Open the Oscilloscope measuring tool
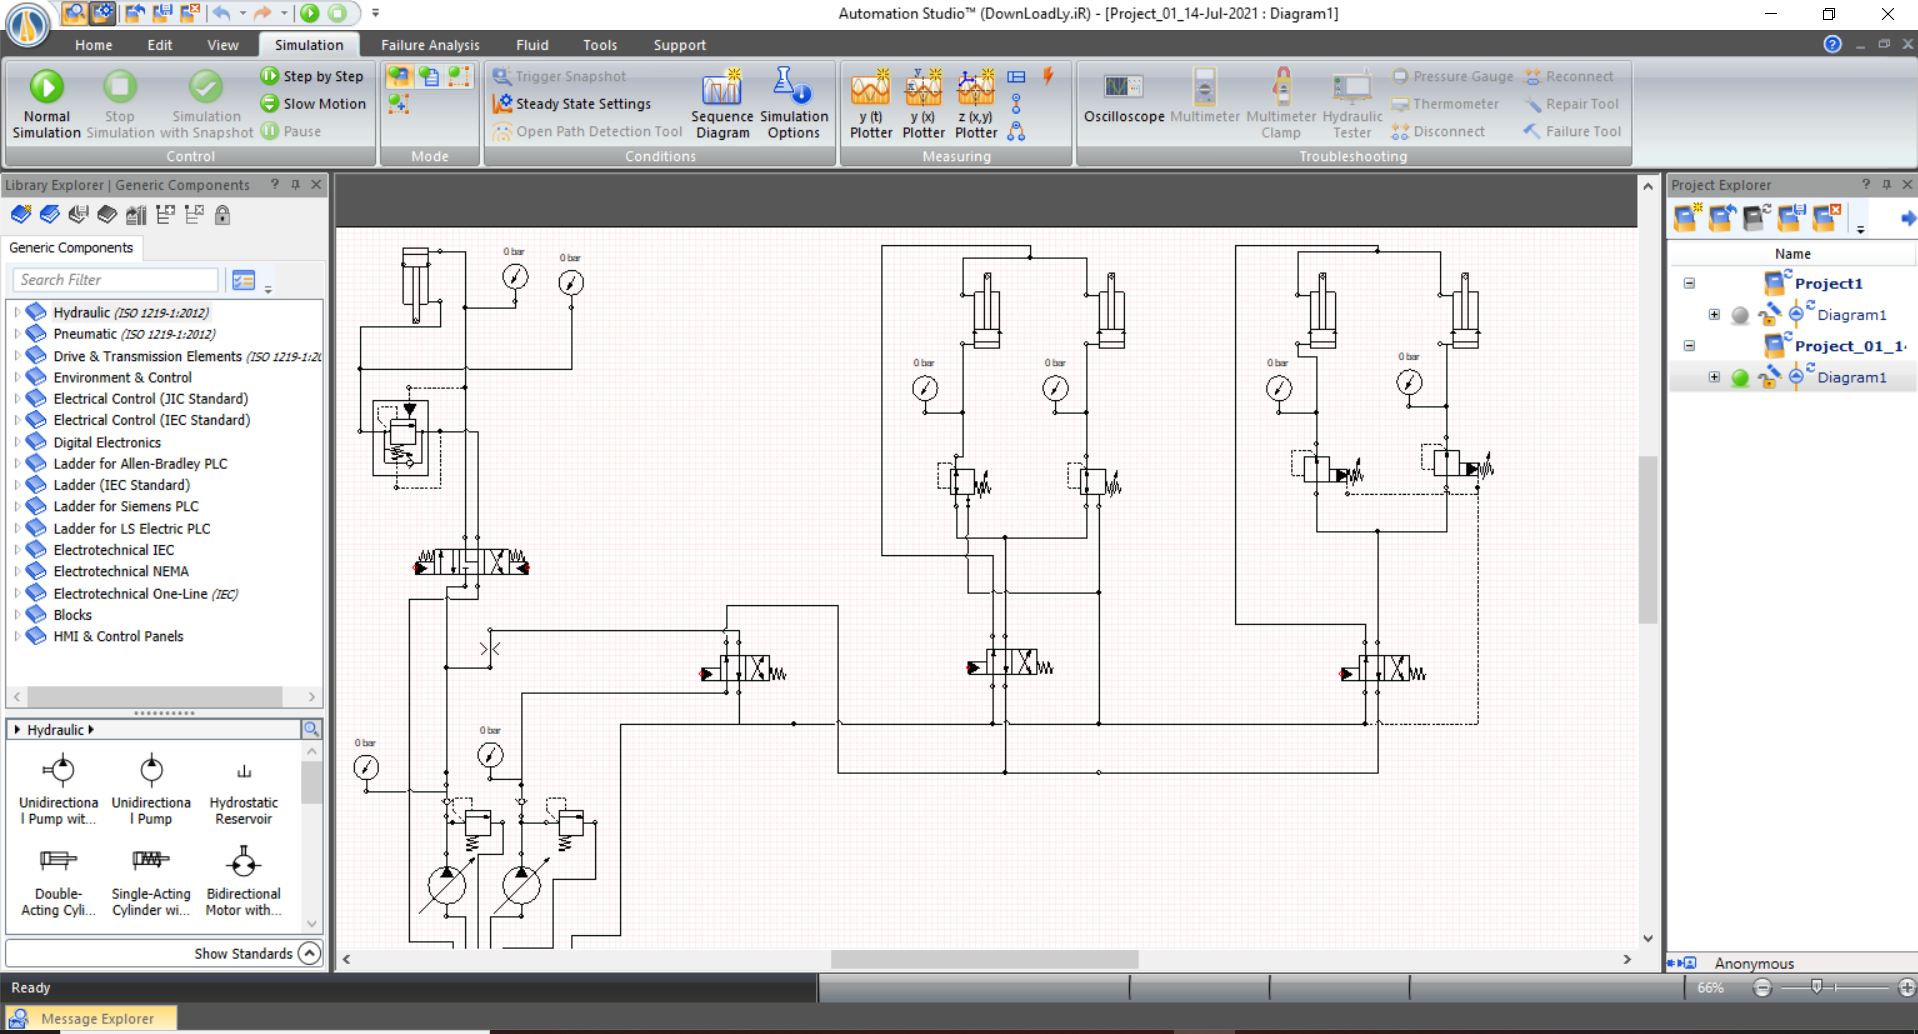1918x1034 pixels. (x=1122, y=100)
